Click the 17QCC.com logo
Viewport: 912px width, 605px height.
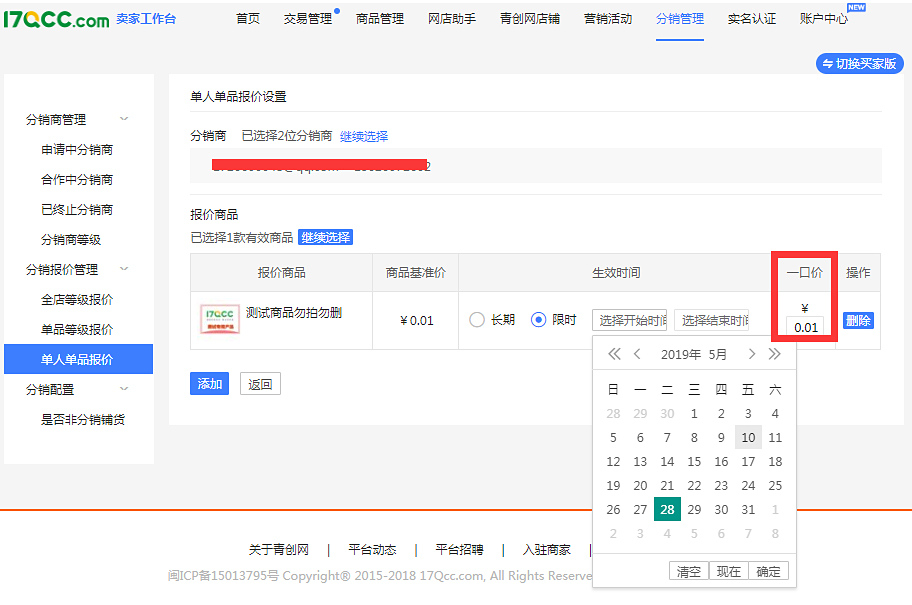click(x=55, y=21)
